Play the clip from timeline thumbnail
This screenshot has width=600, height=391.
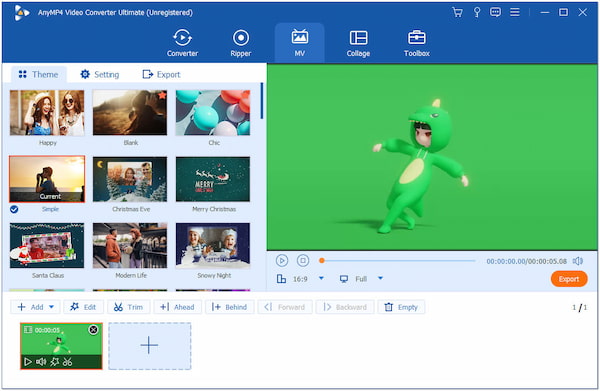(28, 362)
